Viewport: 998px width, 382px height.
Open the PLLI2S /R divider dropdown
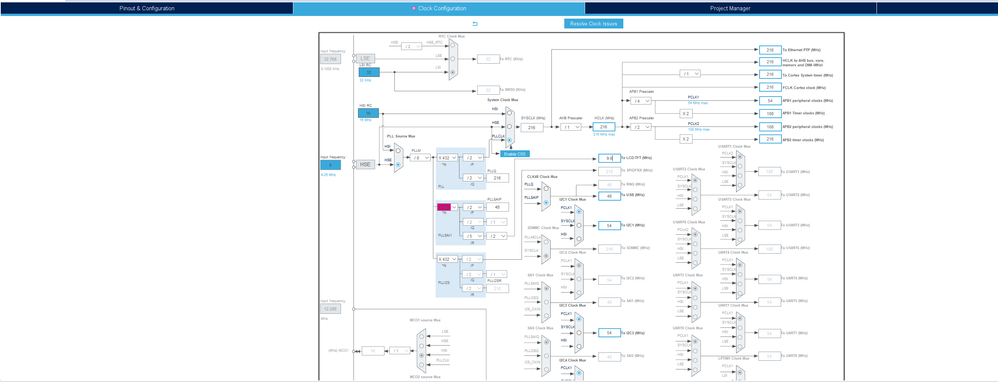click(473, 288)
